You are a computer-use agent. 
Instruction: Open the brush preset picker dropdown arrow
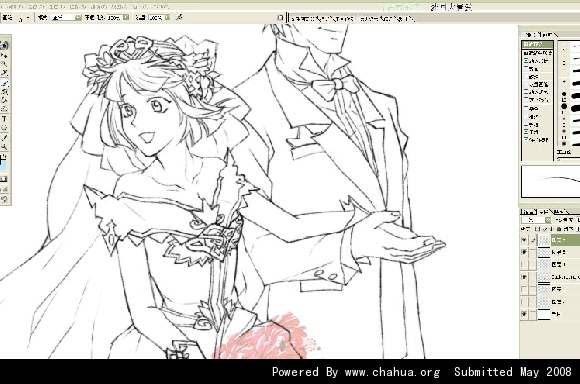click(x=28, y=17)
